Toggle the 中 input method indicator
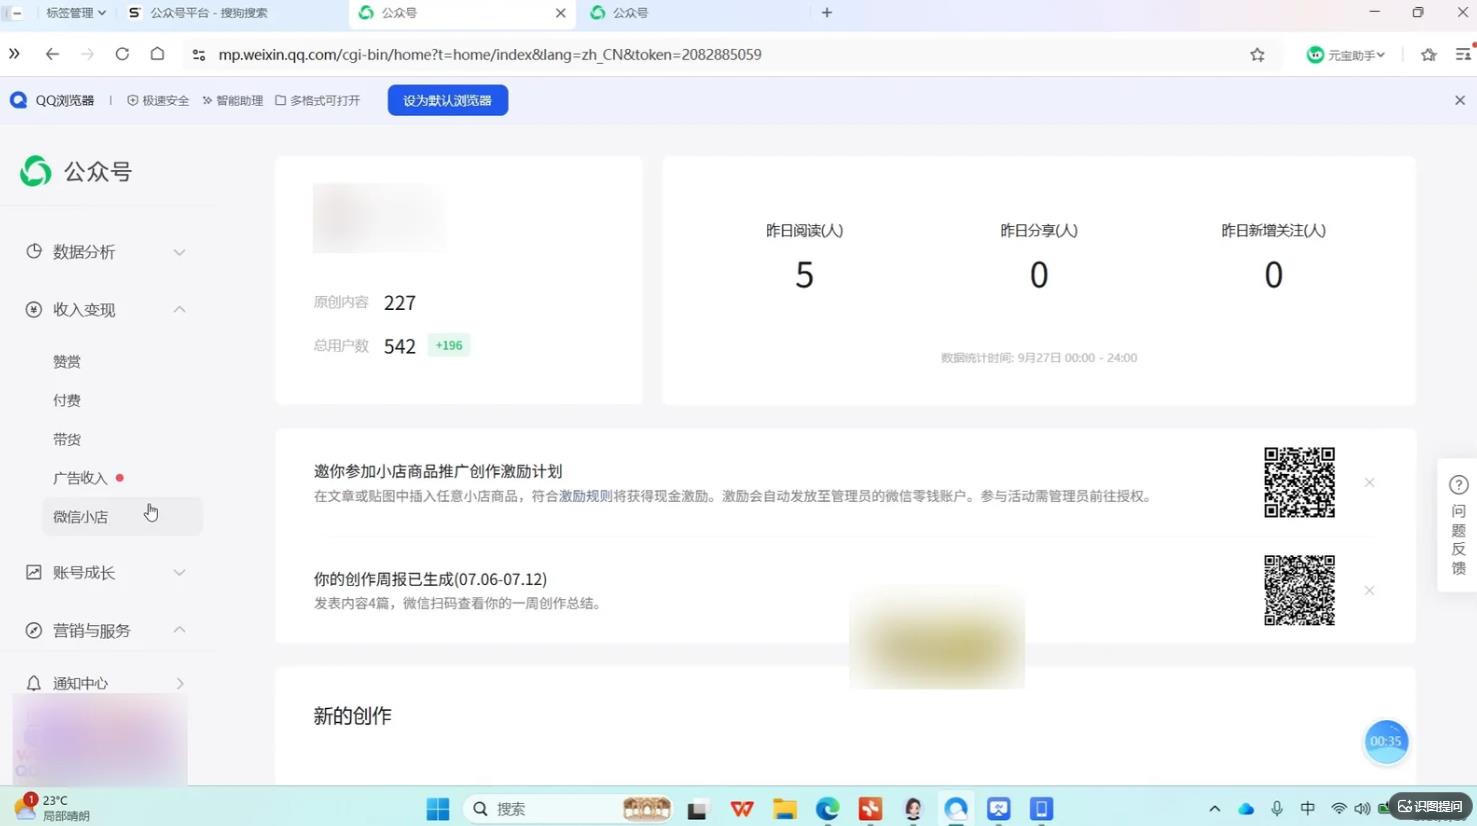This screenshot has height=826, width=1477. 1307,808
